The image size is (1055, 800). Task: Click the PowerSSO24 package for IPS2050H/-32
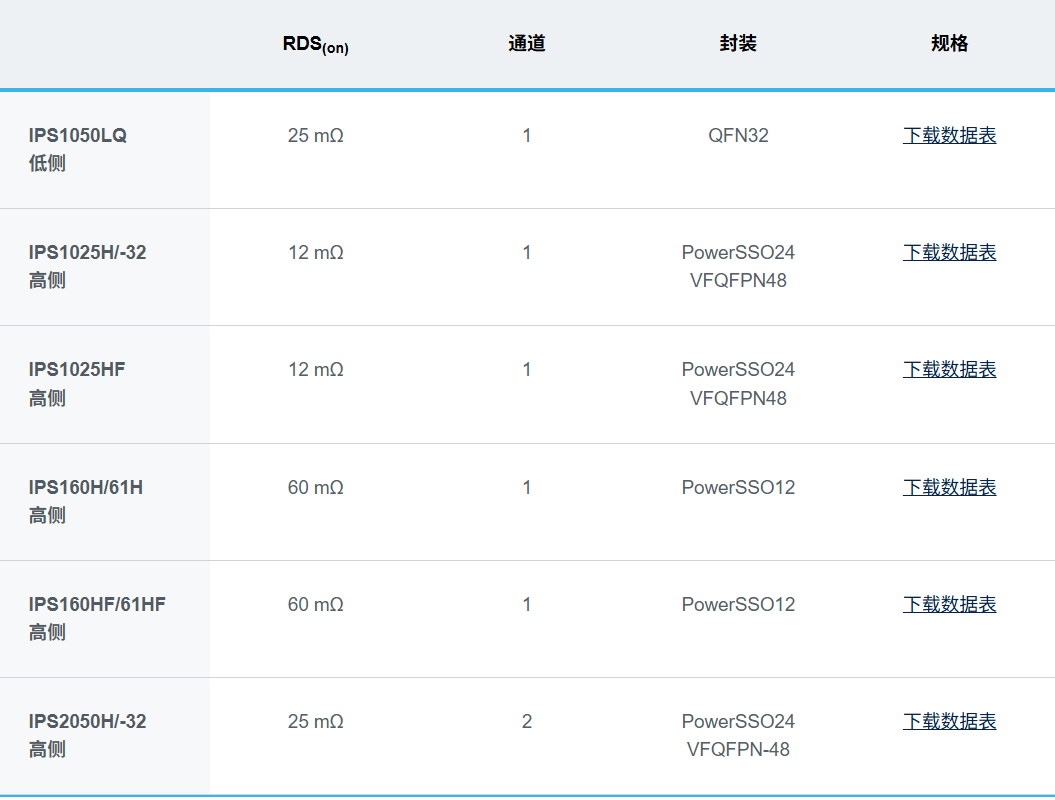coord(738,721)
